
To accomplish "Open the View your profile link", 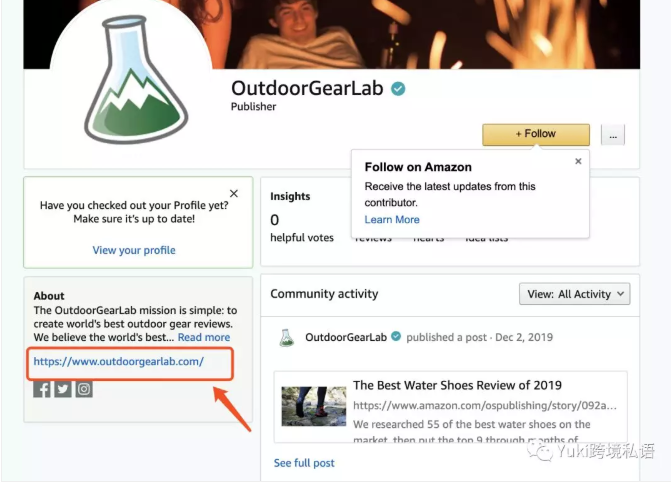I will tap(134, 250).
